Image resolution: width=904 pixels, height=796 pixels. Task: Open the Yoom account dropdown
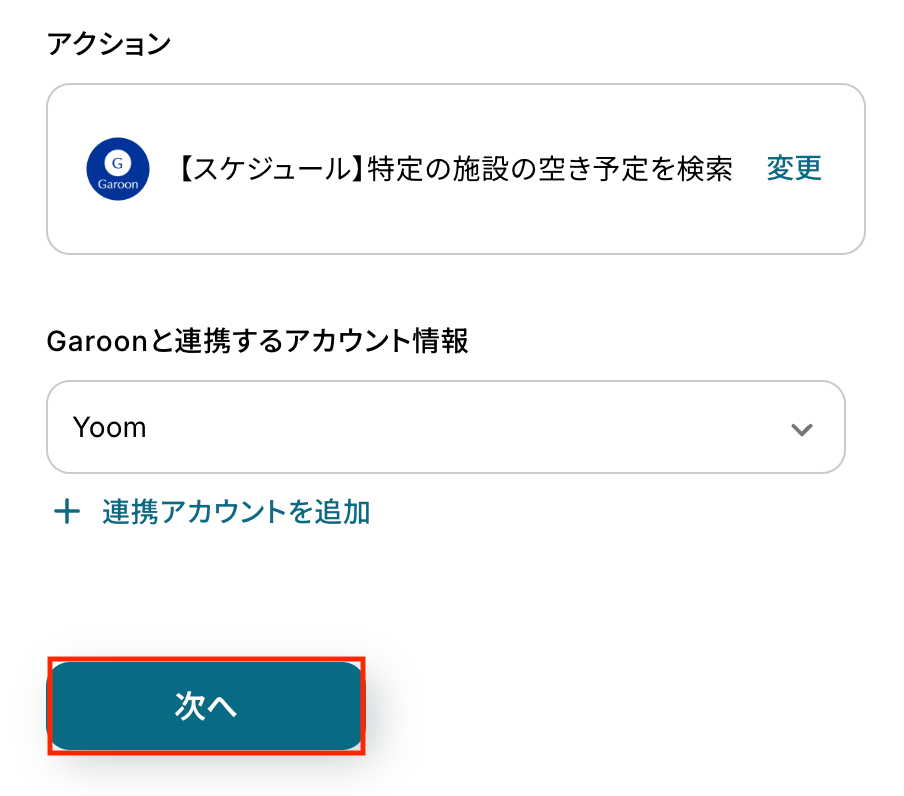pyautogui.click(x=445, y=427)
